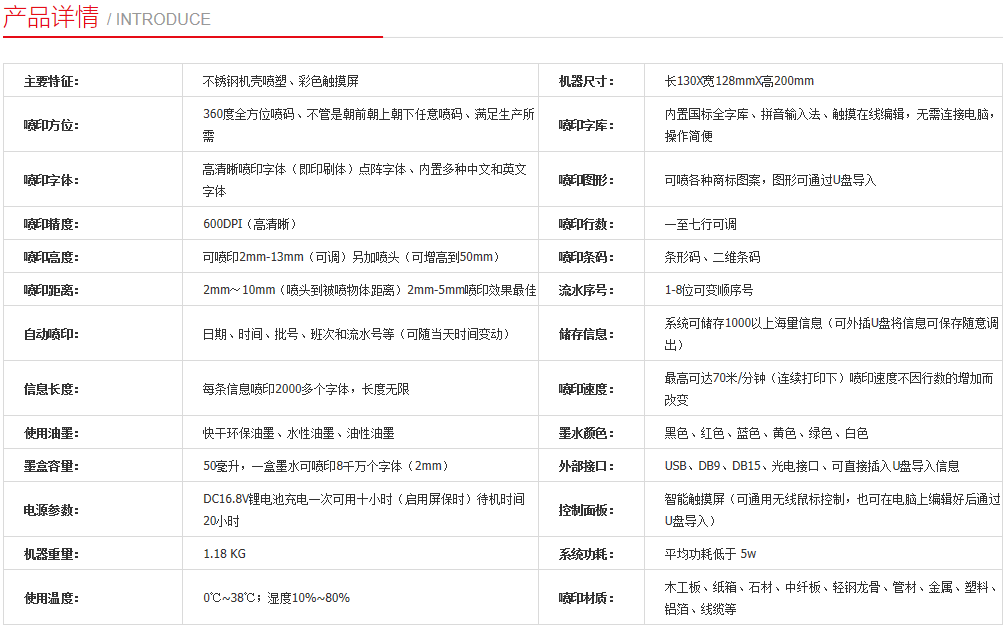Click the 控制面板 label
1004x627 pixels.
tap(586, 510)
